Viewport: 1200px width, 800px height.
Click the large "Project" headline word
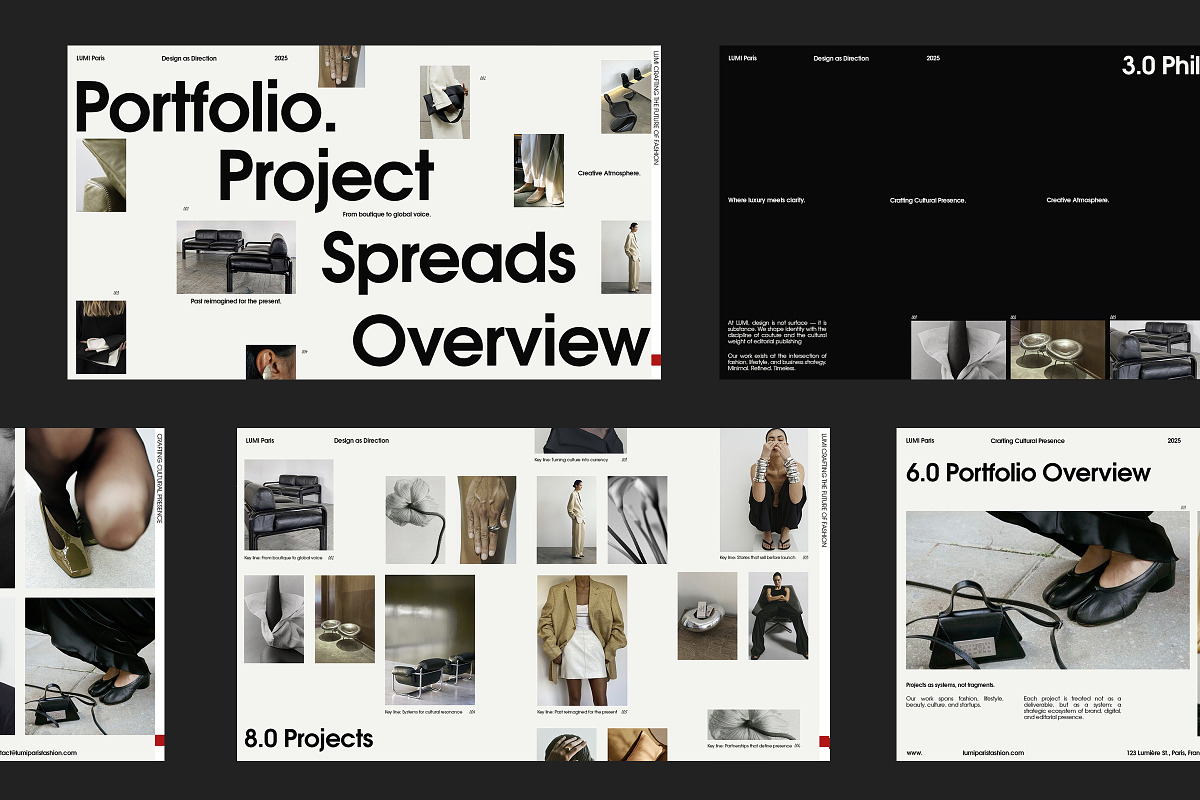point(326,178)
